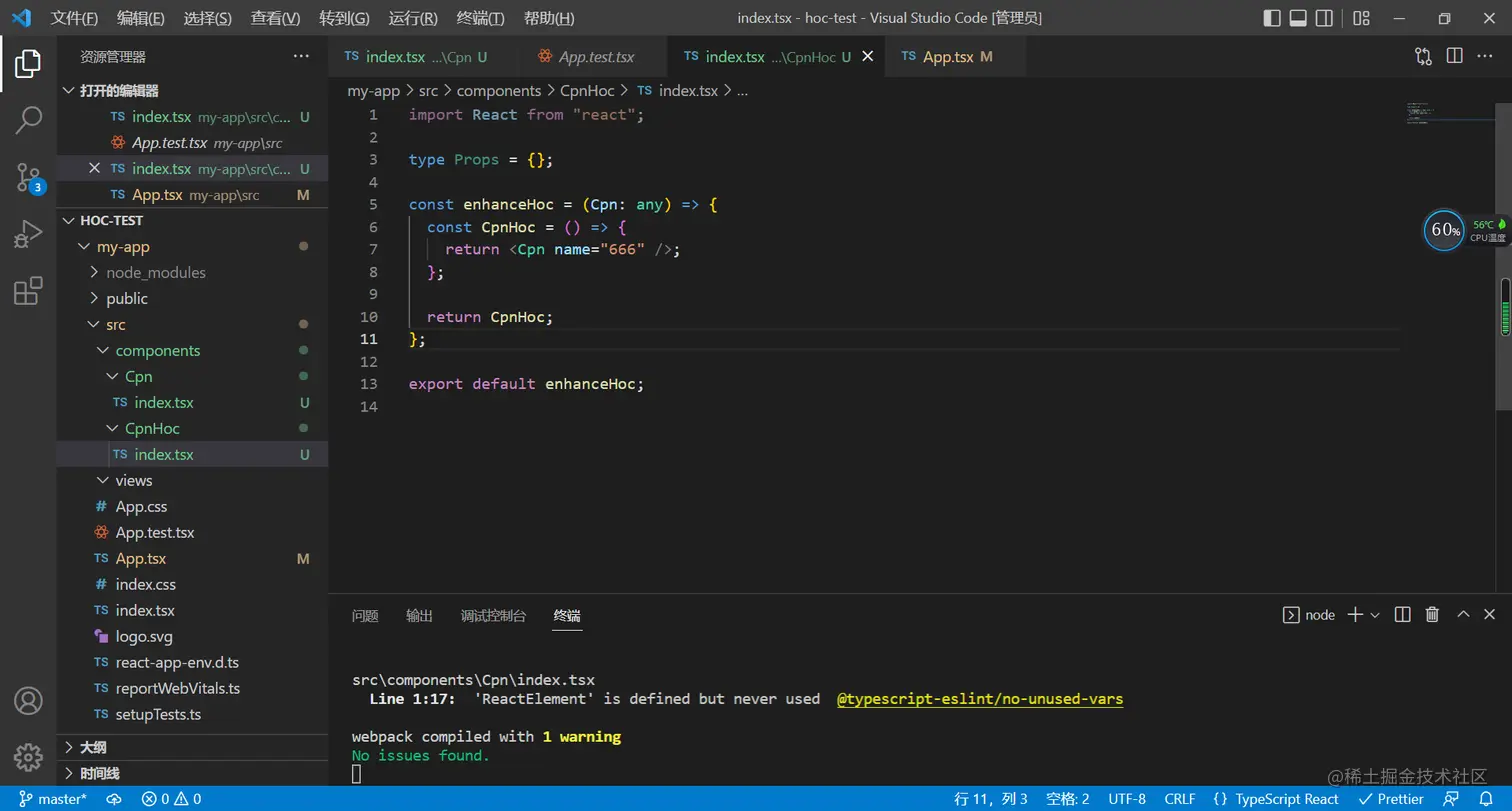Open editor more actions ellipsis
This screenshot has width=1512, height=811.
(1487, 57)
